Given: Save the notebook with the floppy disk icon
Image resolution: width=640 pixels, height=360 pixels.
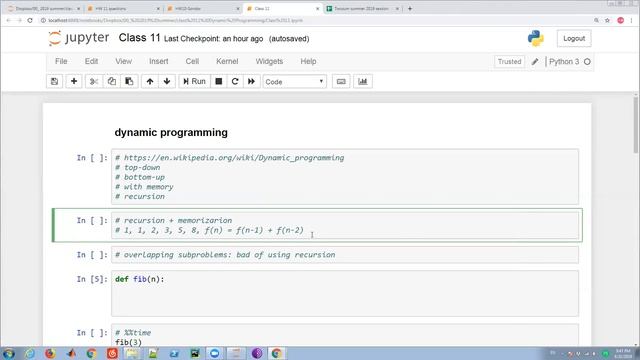Looking at the screenshot, I should [x=54, y=81].
